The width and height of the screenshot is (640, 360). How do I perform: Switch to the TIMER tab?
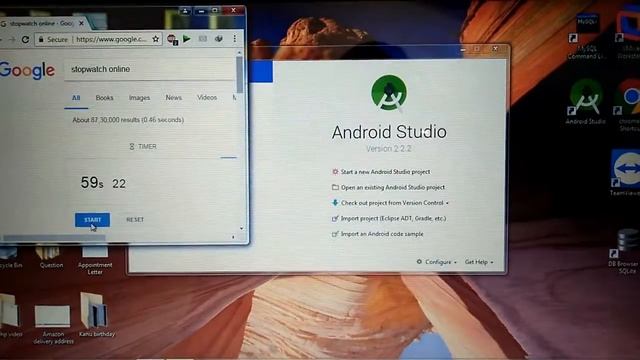click(143, 147)
